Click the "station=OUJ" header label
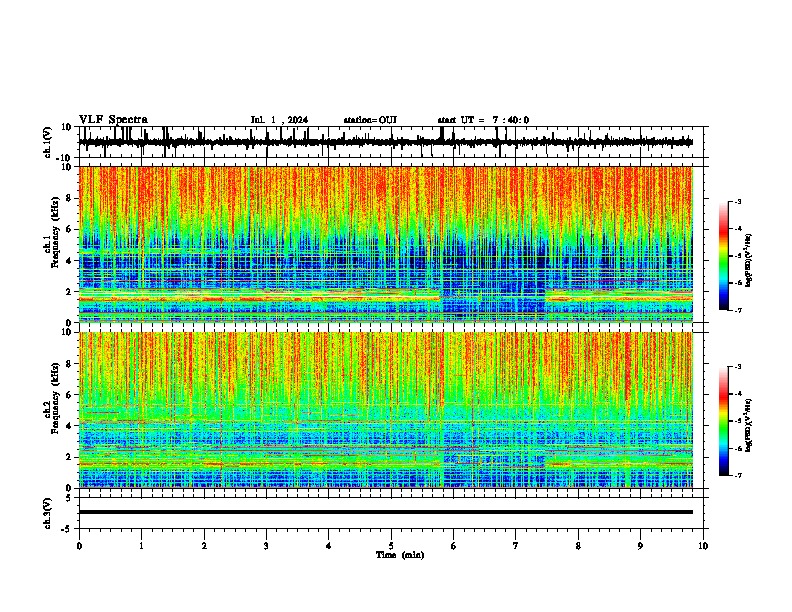Screen dimensions: 792x612 [370, 120]
